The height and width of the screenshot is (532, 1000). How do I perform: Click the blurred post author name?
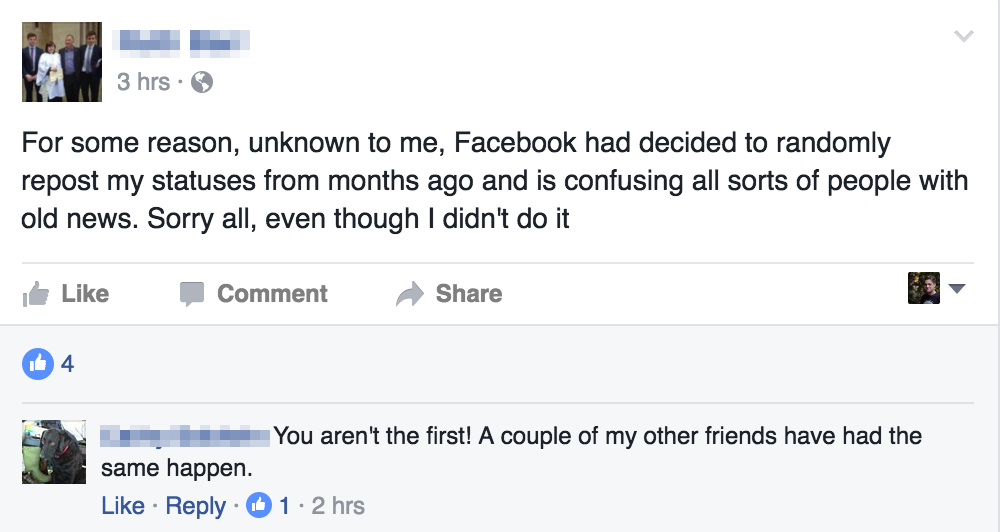tap(183, 41)
